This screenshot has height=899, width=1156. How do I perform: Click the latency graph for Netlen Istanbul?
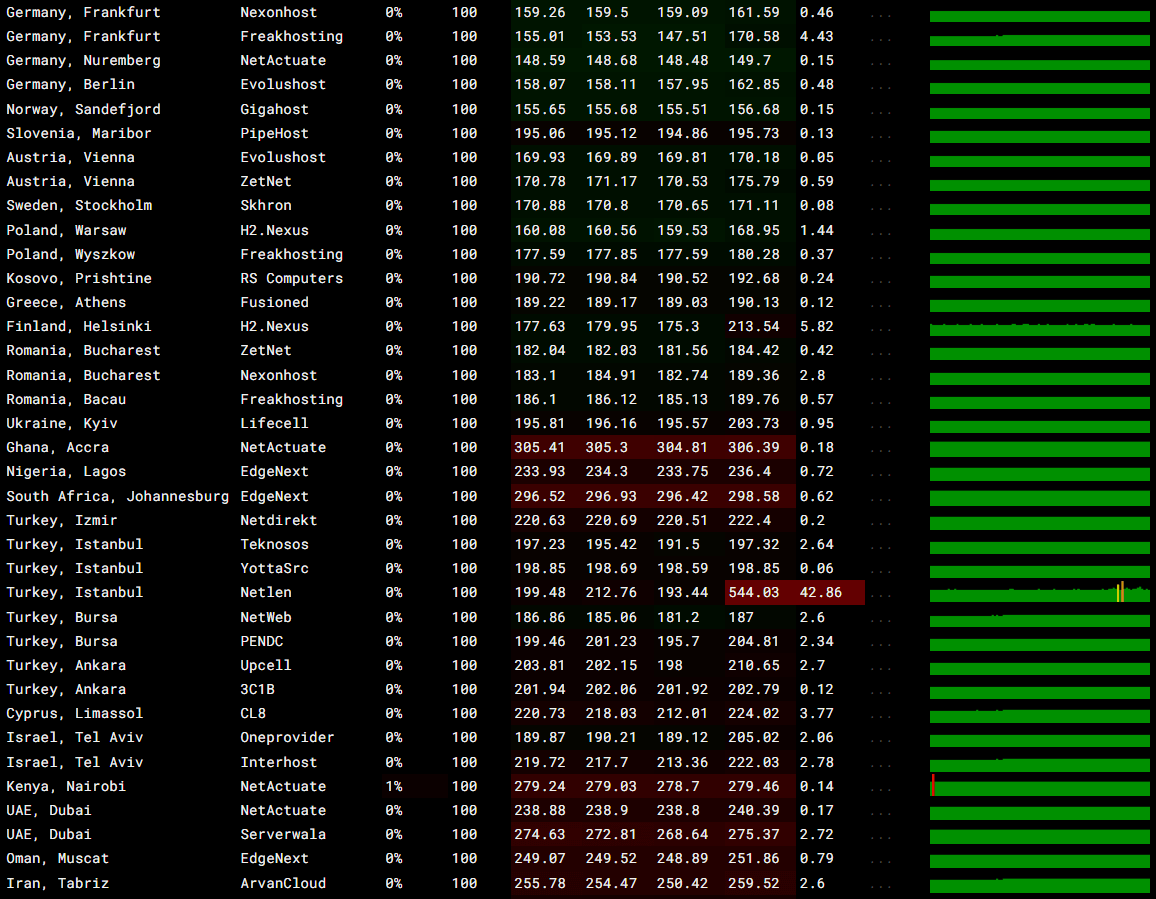click(x=1040, y=593)
